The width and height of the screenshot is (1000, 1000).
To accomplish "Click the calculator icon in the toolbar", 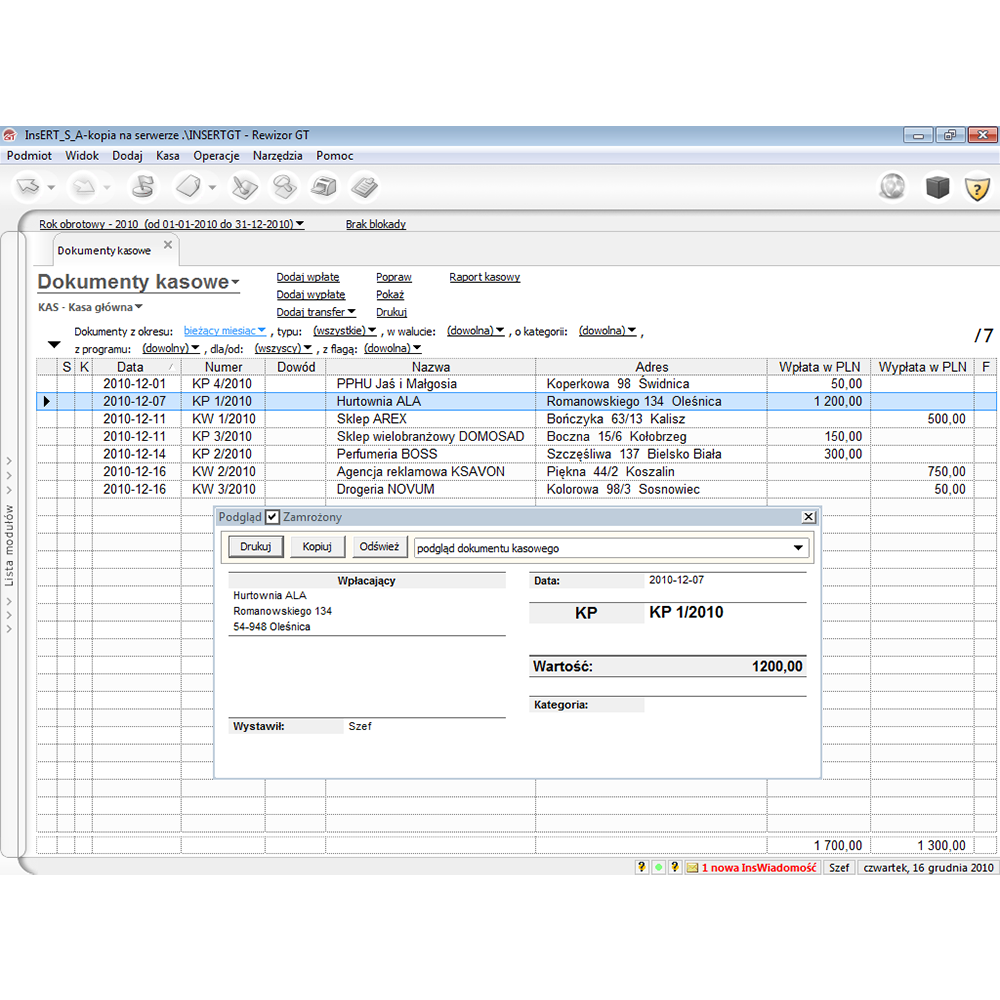I will (322, 187).
